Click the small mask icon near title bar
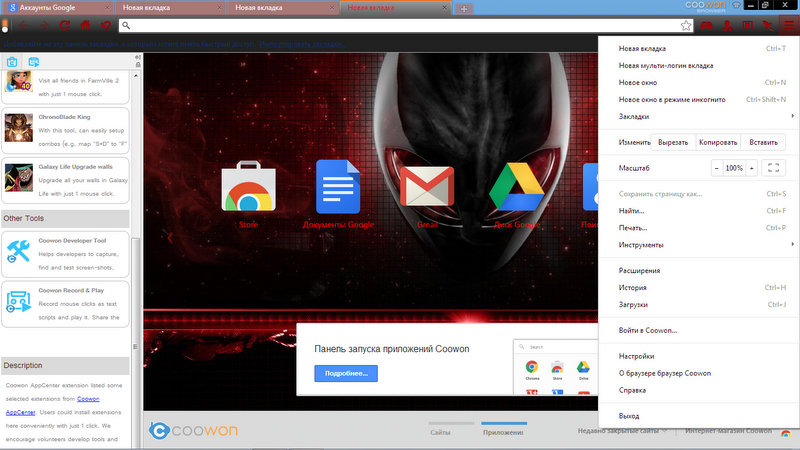800x450 pixels. (x=736, y=5)
